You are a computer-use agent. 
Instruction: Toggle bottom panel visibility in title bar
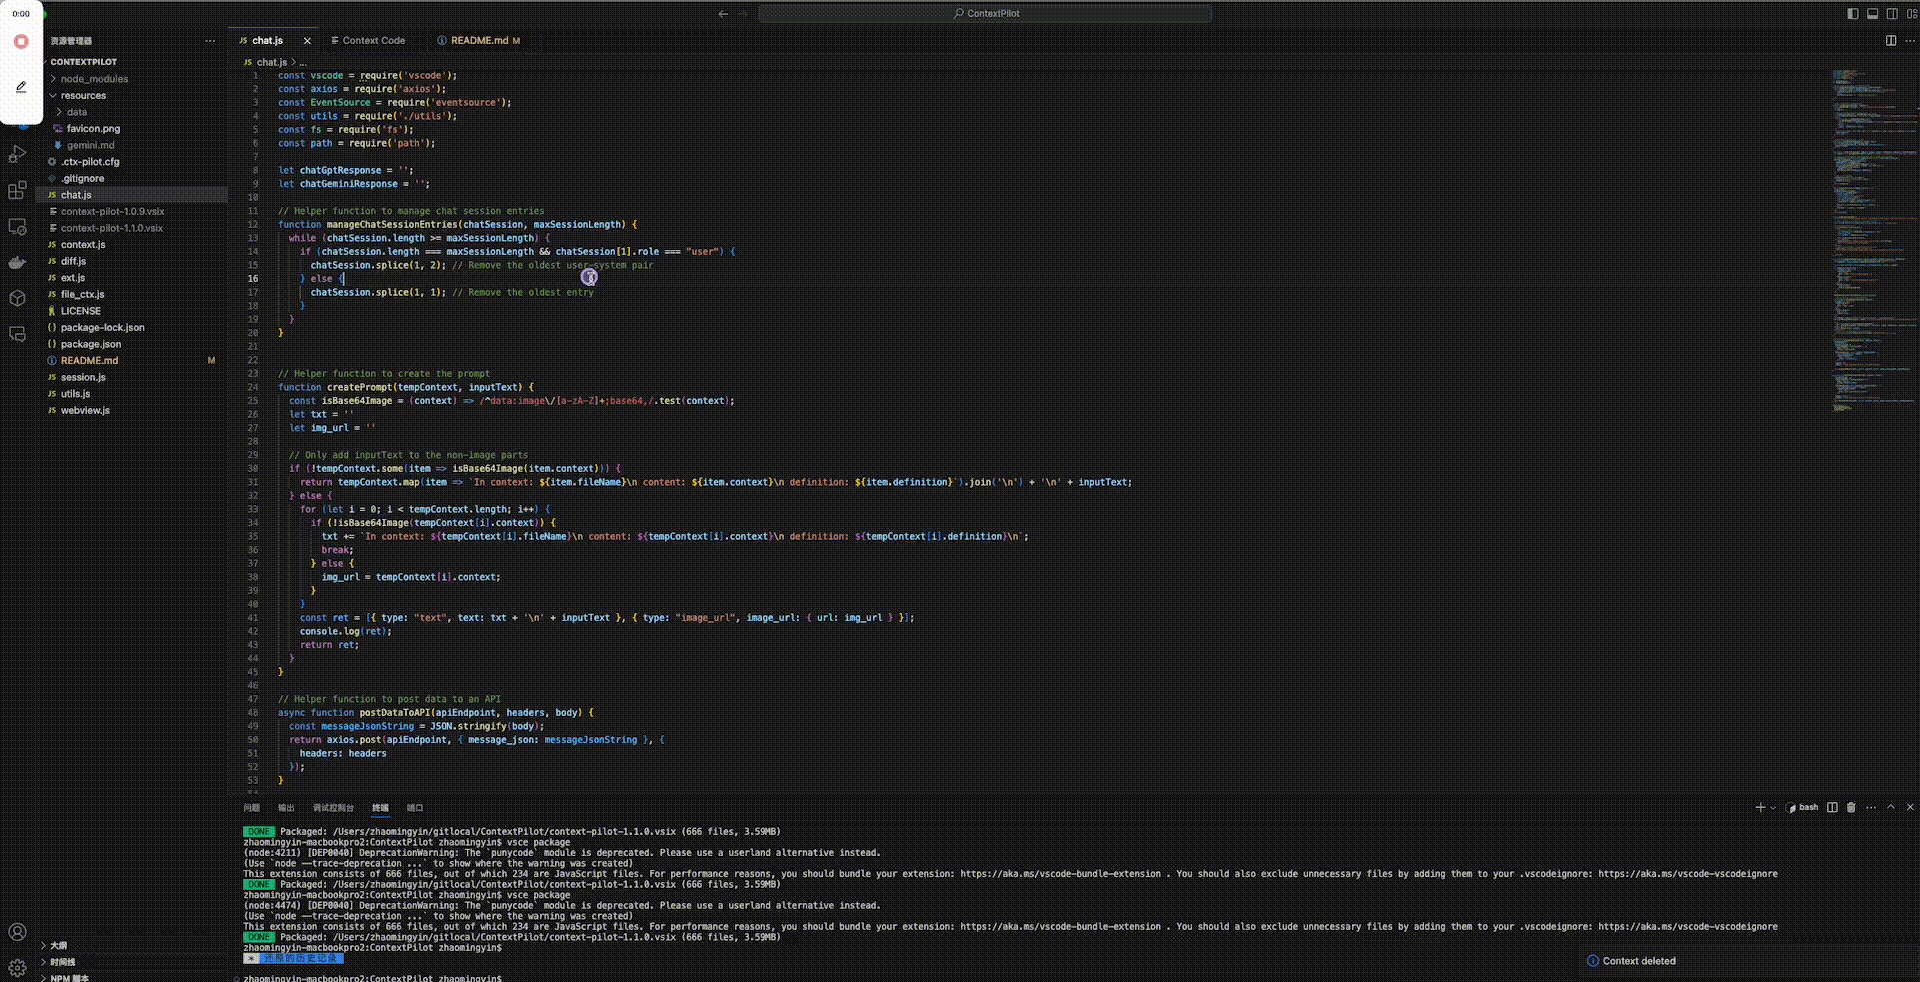point(1872,14)
